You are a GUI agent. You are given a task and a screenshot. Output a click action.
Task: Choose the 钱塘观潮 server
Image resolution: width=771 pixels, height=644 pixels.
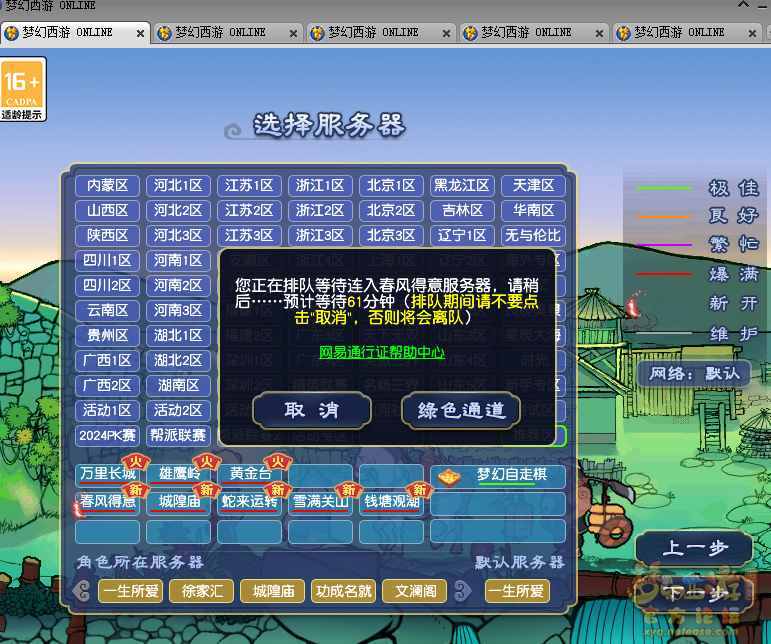tap(391, 502)
